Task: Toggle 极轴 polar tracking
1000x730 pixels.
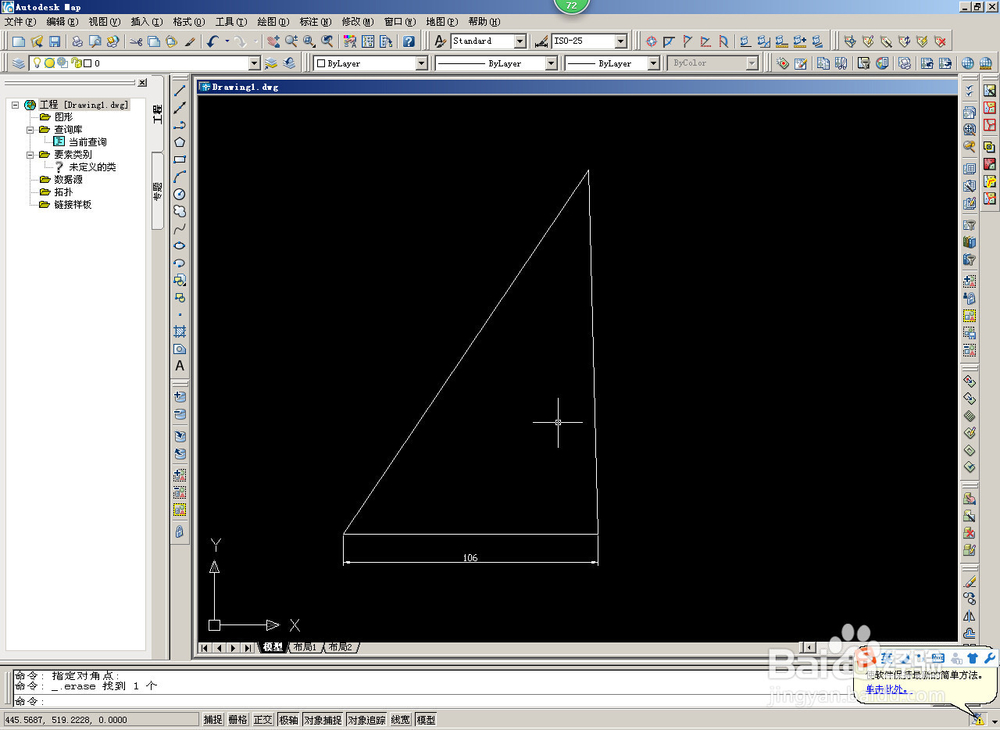Action: (x=288, y=720)
